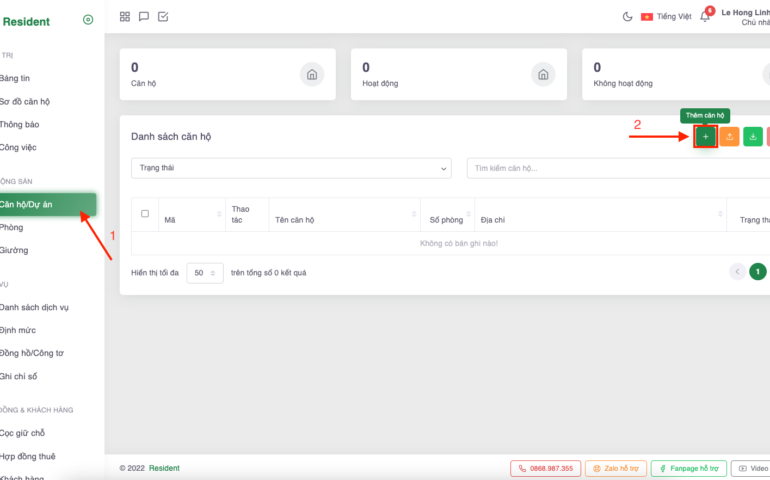Tick the select-all checkbox in table header
The width and height of the screenshot is (770, 480).
click(x=145, y=213)
